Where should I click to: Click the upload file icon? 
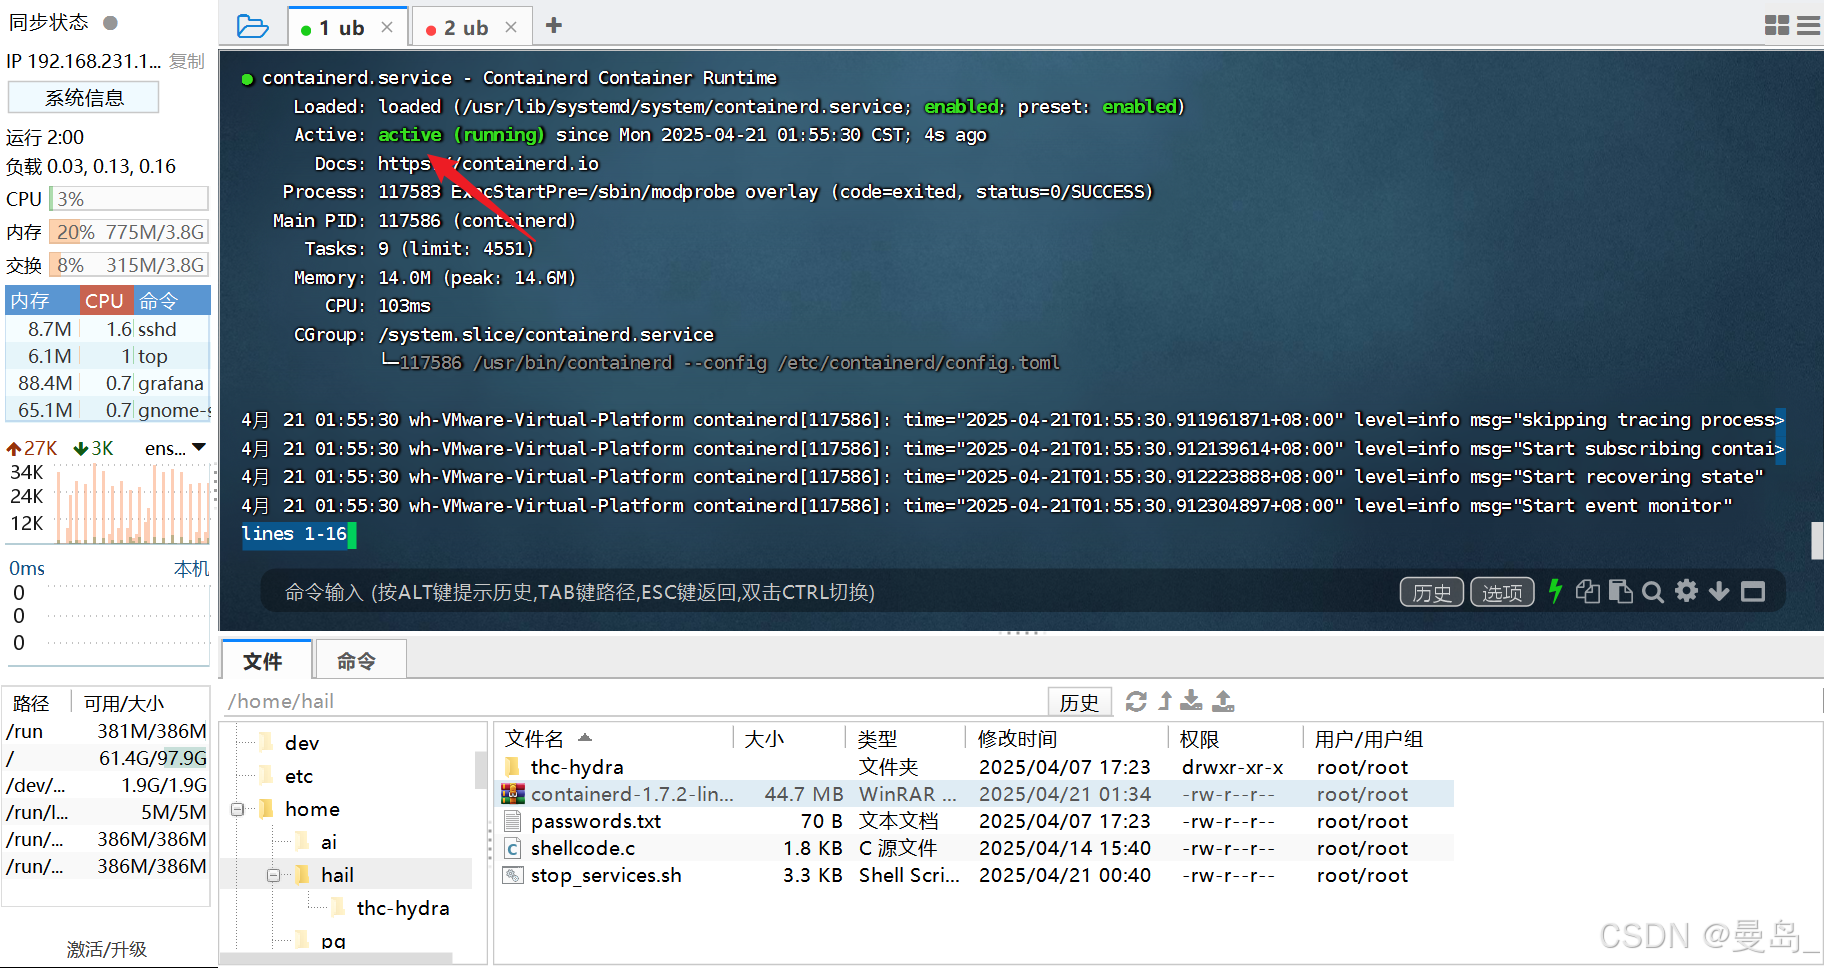[1223, 701]
